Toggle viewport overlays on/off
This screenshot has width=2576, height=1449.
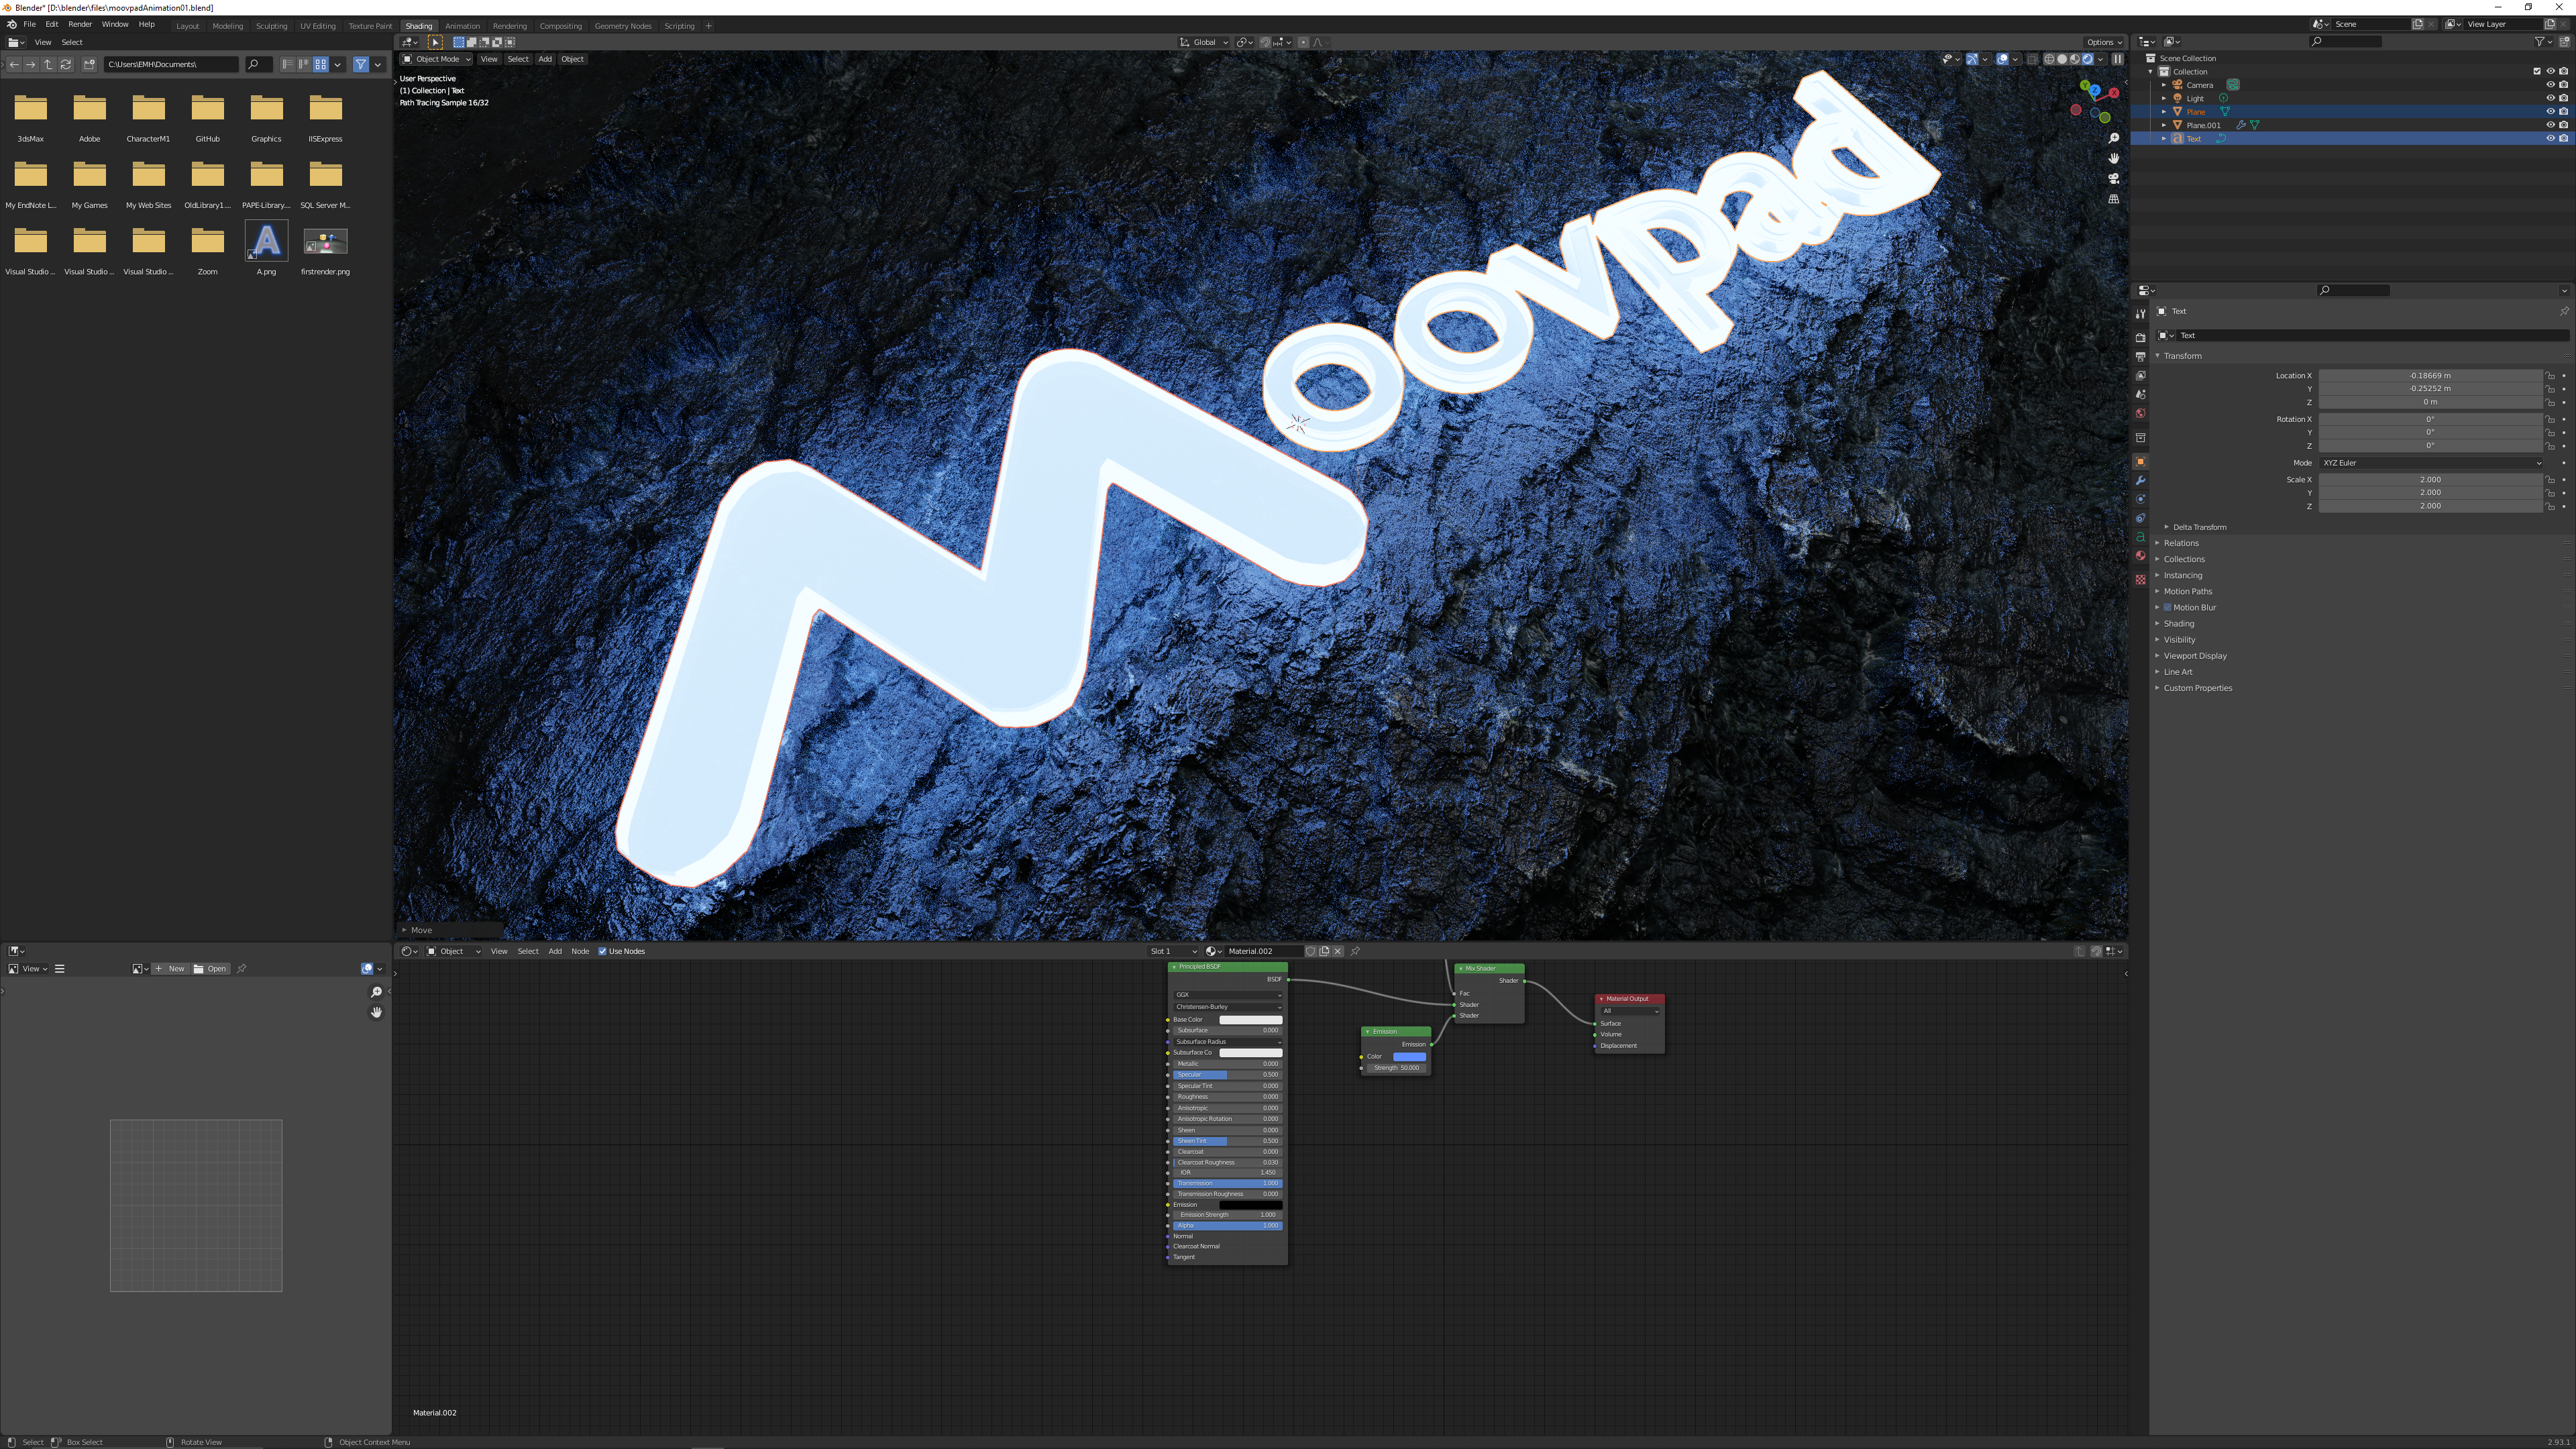click(x=2002, y=59)
